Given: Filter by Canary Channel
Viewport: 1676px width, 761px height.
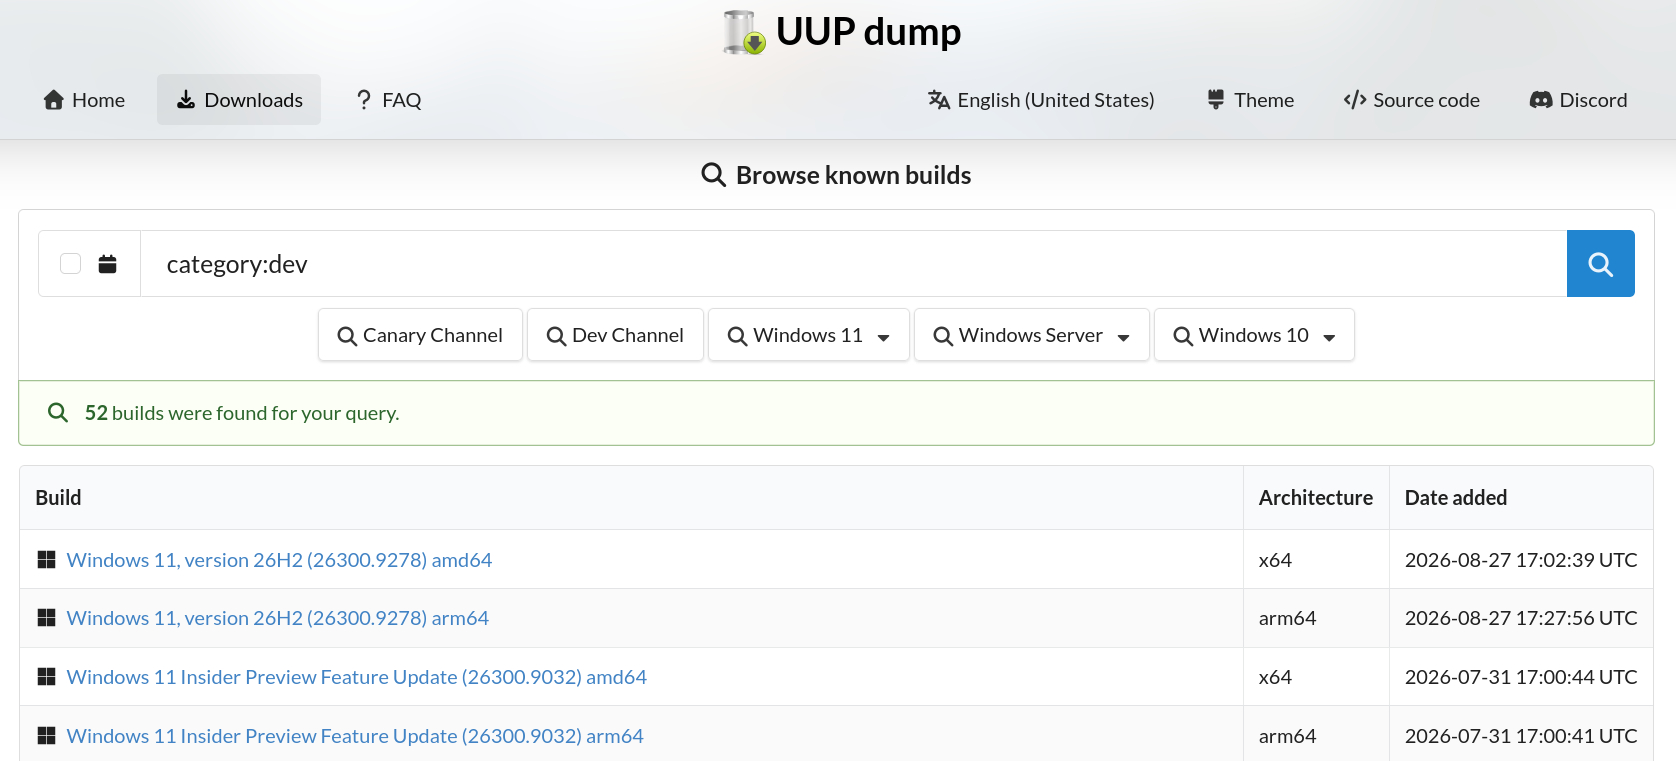Looking at the screenshot, I should click(x=420, y=335).
